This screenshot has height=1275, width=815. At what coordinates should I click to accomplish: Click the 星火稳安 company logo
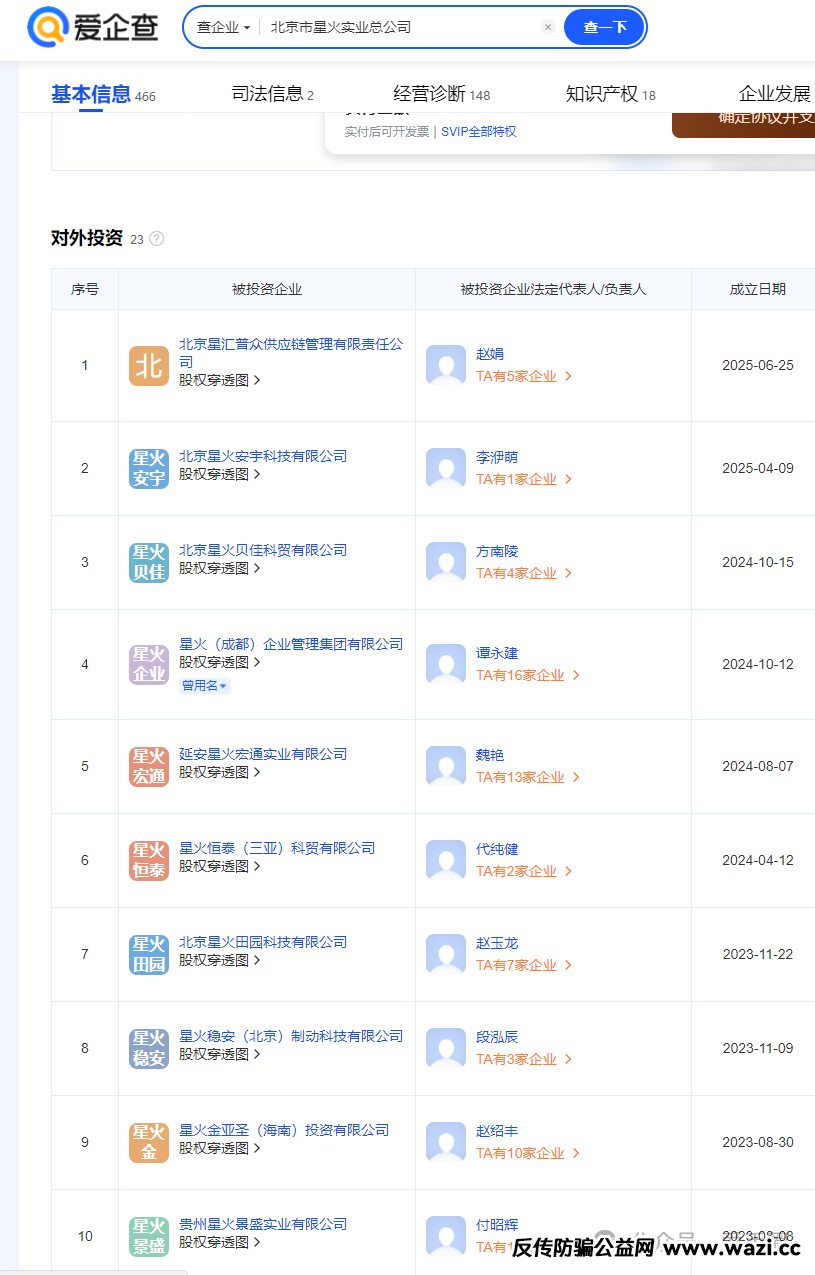149,1048
